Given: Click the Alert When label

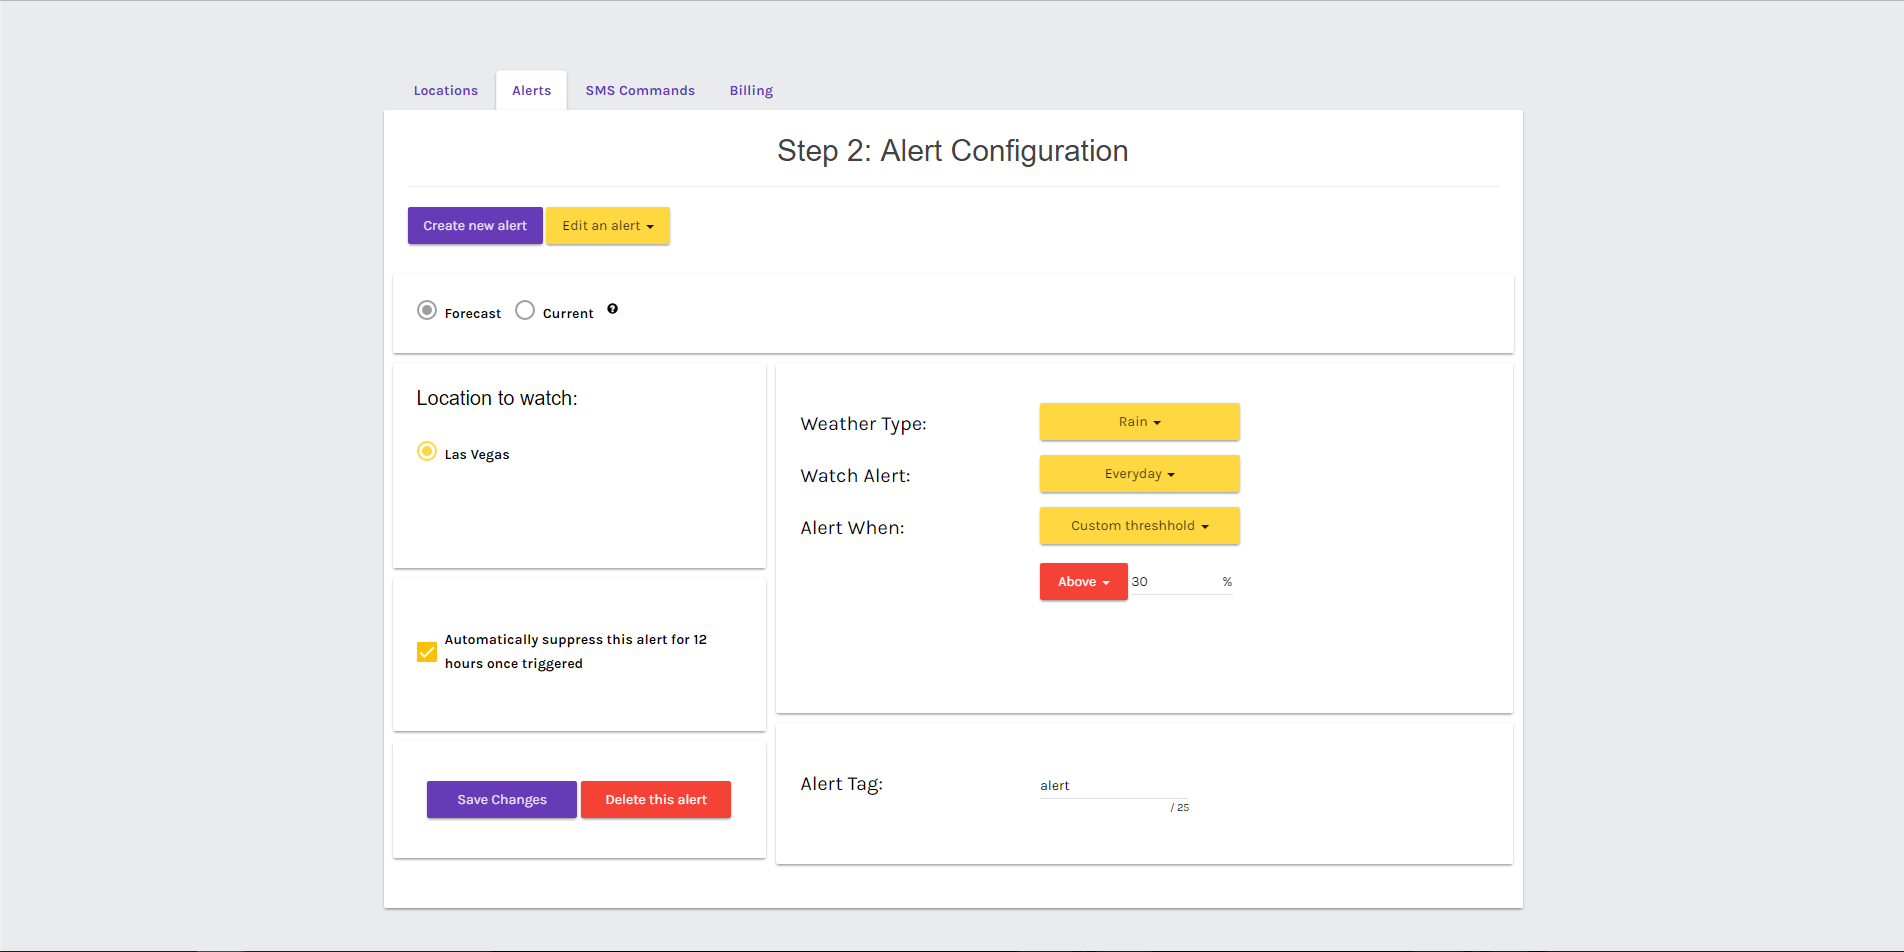Looking at the screenshot, I should click(x=853, y=528).
